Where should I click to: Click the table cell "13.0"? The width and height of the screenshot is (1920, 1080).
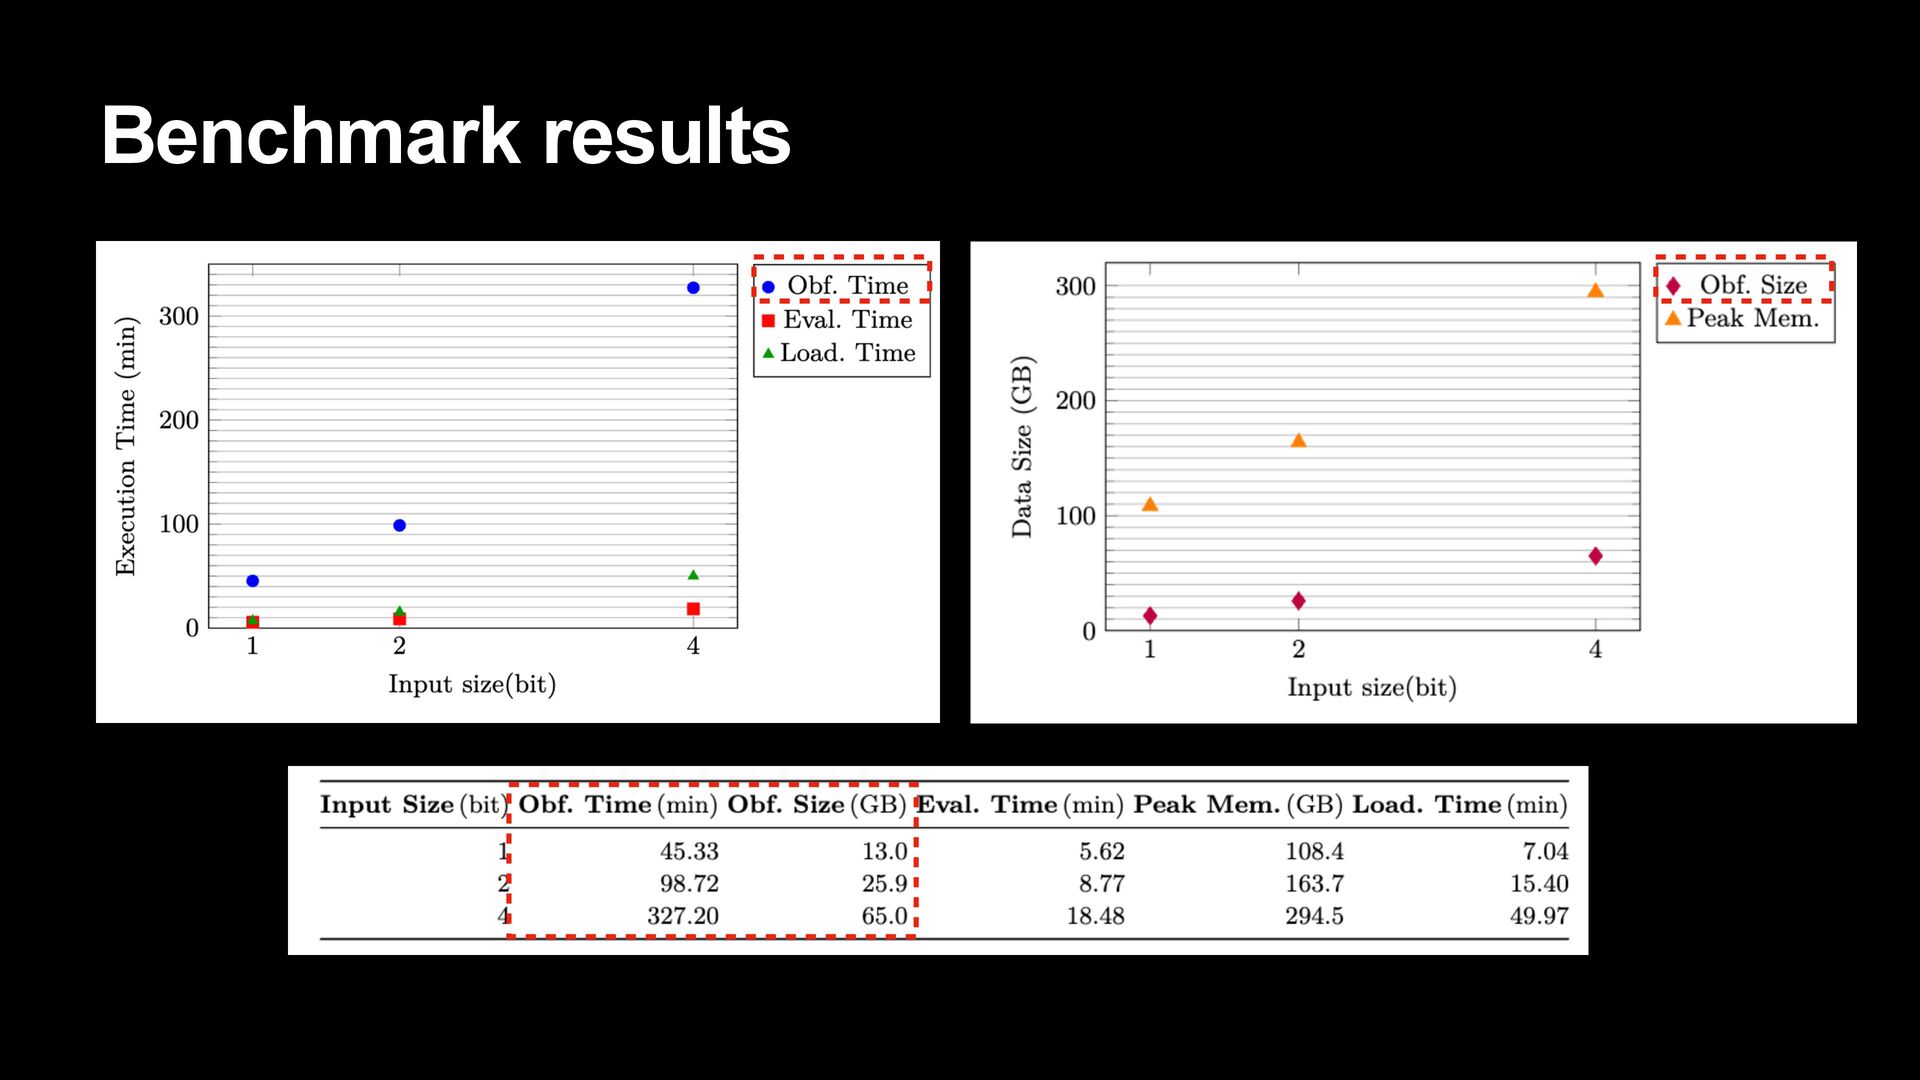(885, 852)
